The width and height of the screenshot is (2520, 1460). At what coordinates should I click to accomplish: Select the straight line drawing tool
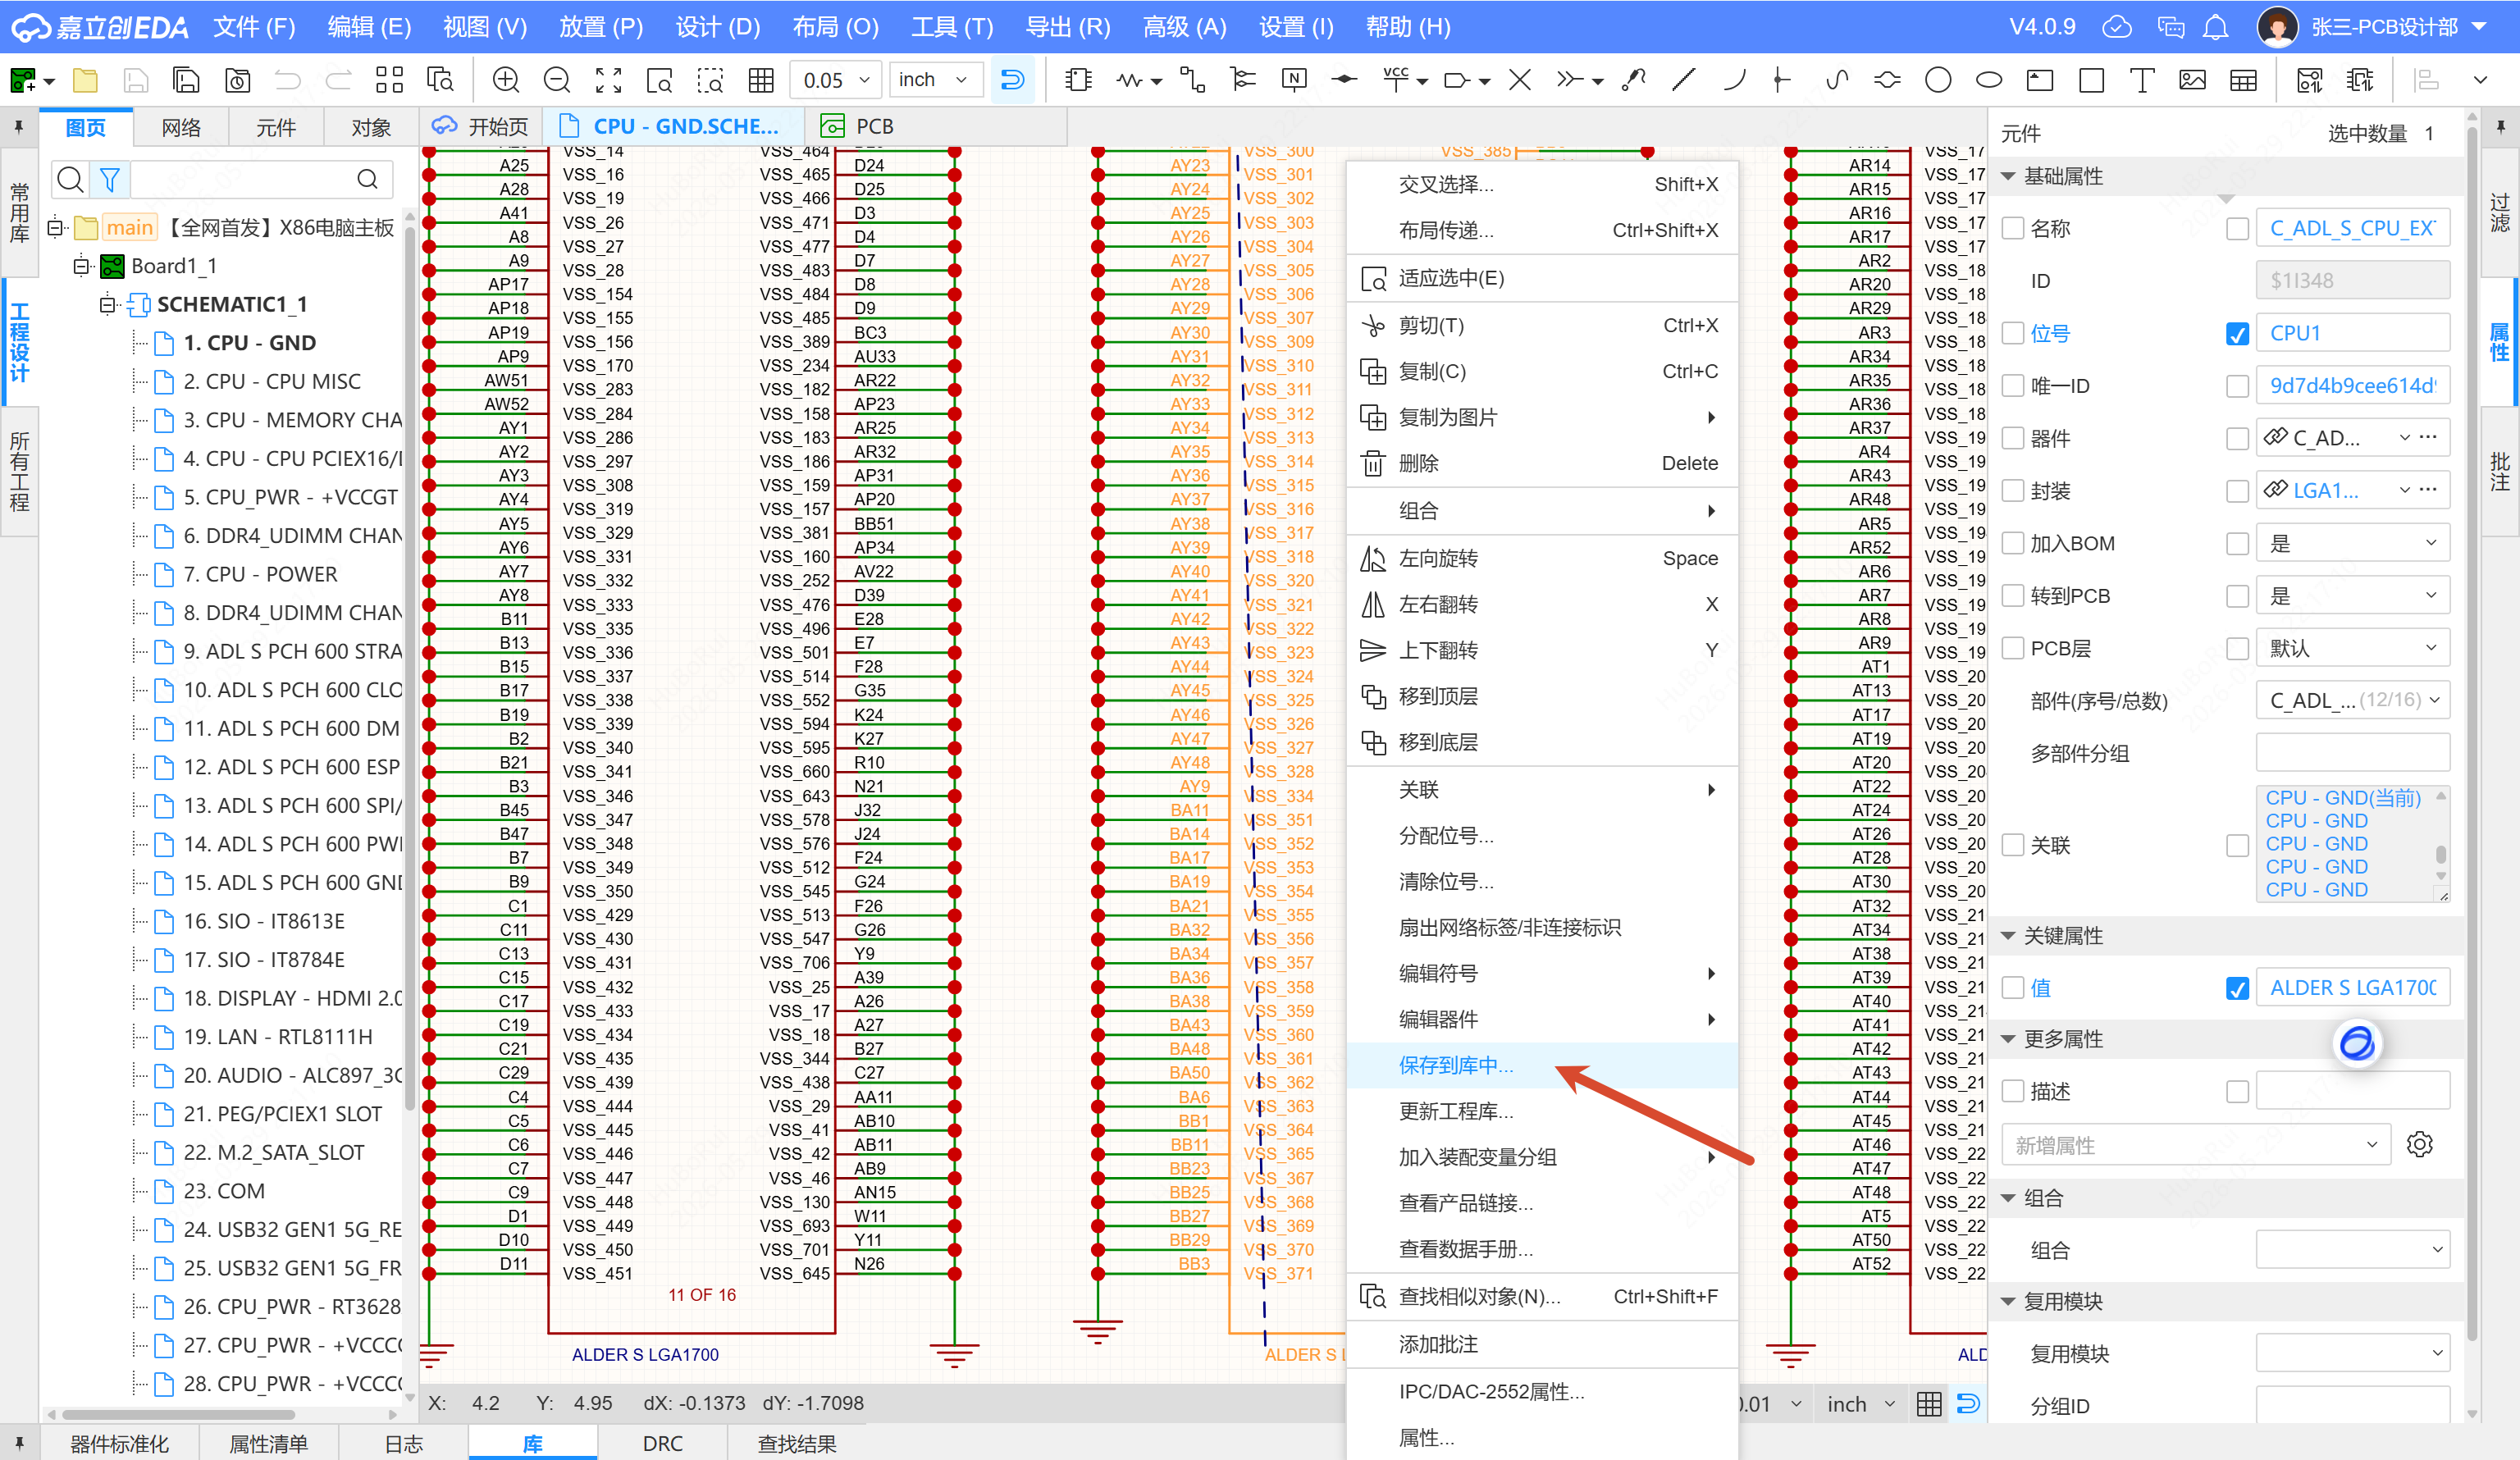[1684, 80]
